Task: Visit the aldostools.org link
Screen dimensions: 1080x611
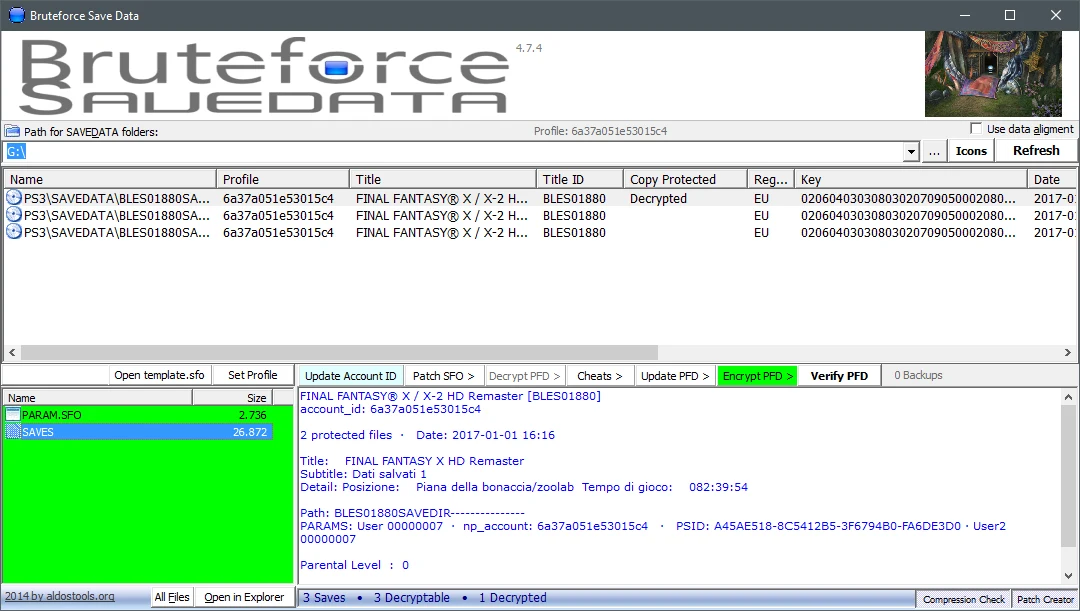Action: click(59, 596)
